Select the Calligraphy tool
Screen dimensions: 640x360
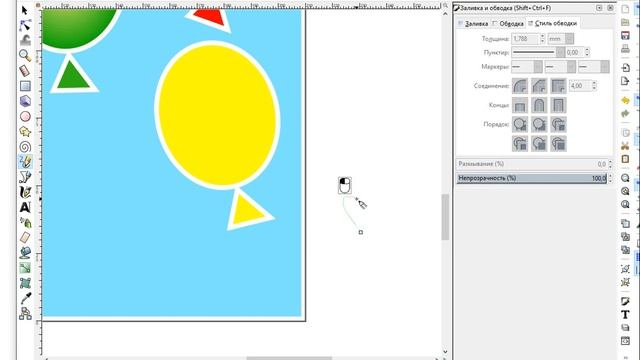pyautogui.click(x=25, y=192)
